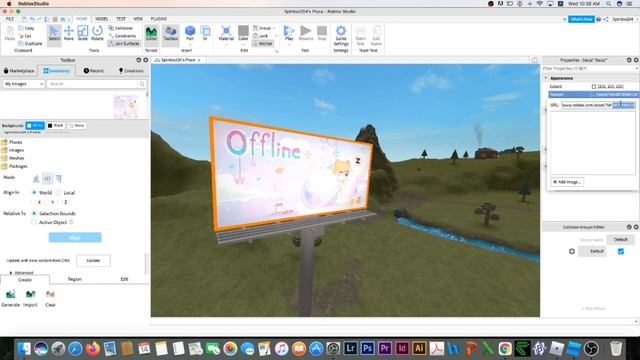Open the Part dropdown arrow
640x360 pixels.
190,44
